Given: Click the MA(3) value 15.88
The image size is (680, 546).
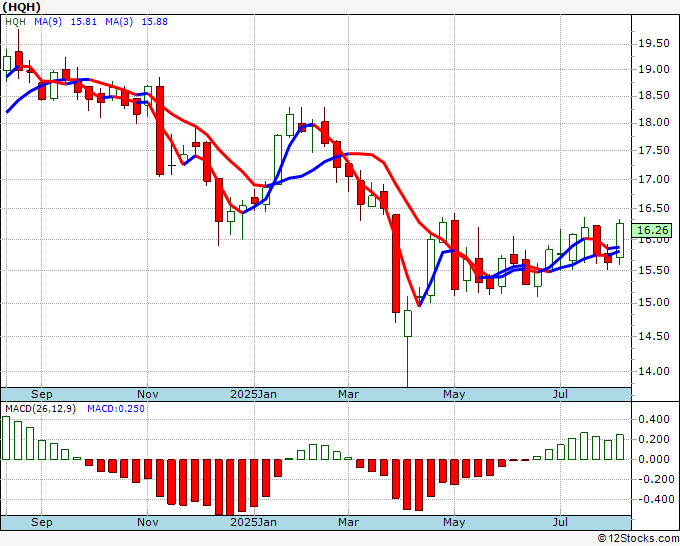Looking at the screenshot, I should click(154, 22).
